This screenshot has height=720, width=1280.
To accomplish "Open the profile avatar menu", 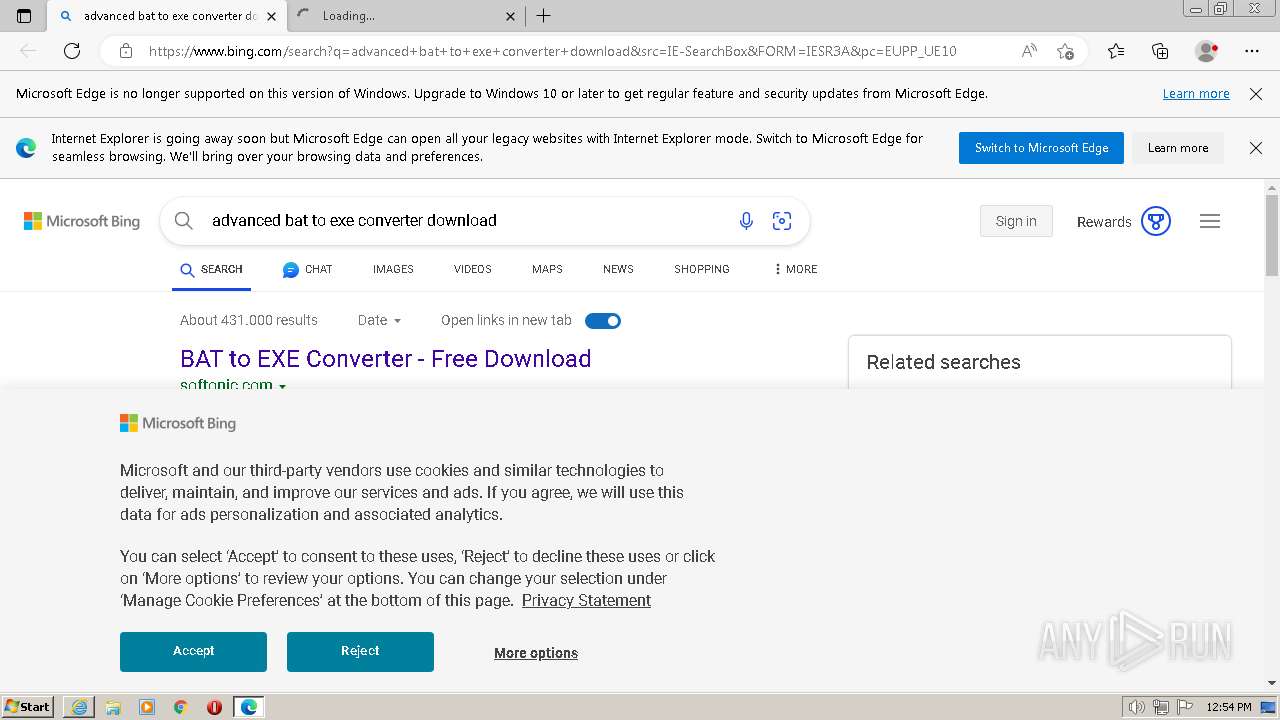I will (x=1206, y=51).
